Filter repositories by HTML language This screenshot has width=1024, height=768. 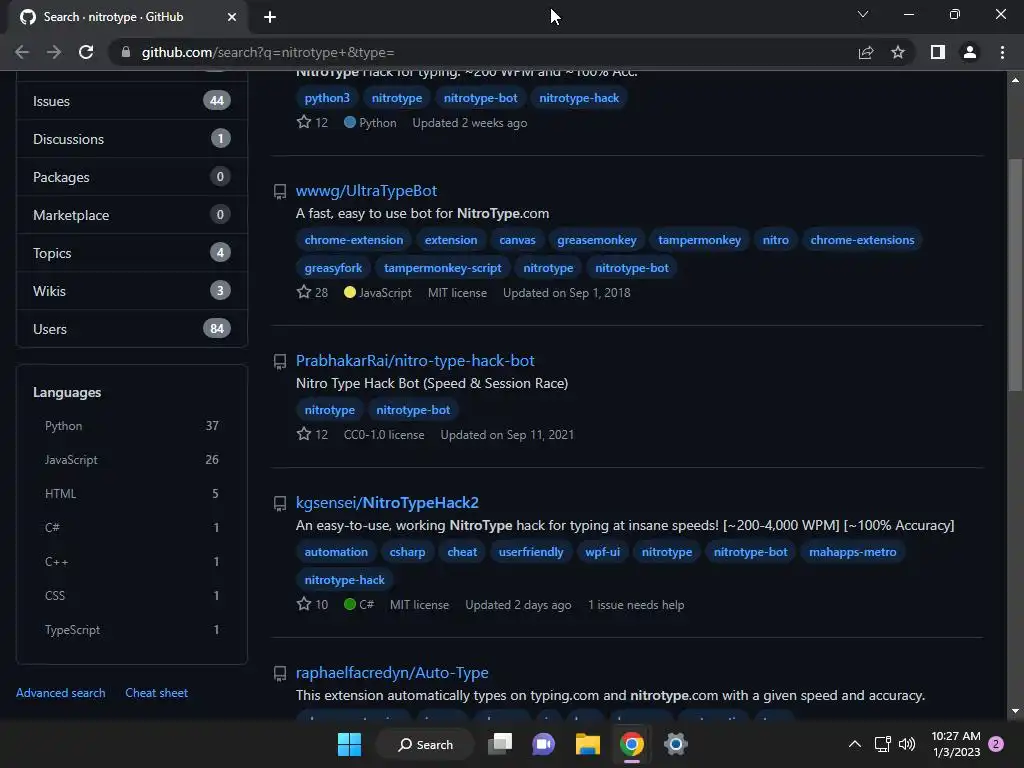(131, 494)
